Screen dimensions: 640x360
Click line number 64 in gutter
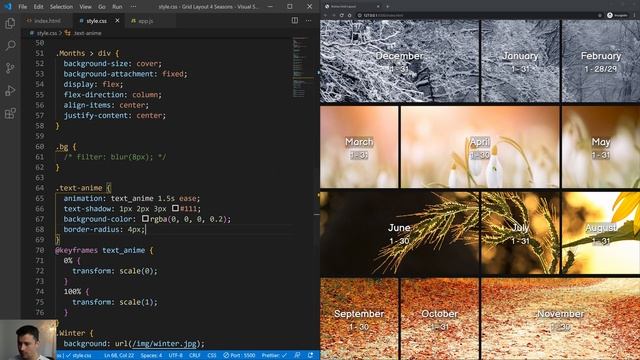tap(40, 188)
